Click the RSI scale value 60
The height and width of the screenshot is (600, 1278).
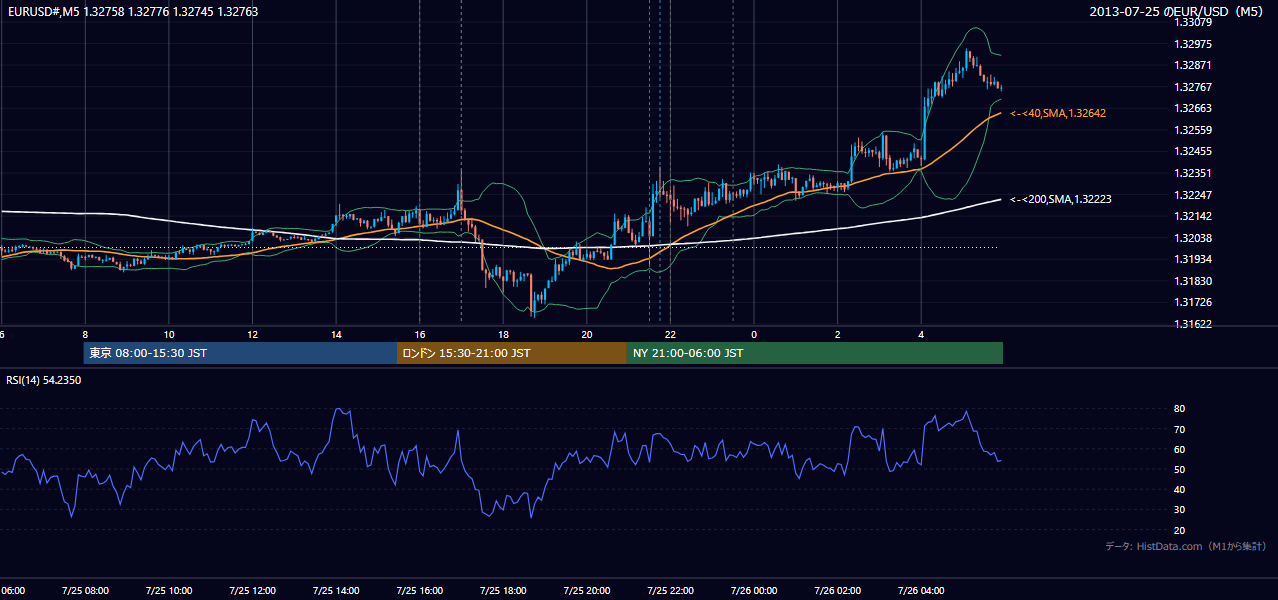tap(1179, 449)
